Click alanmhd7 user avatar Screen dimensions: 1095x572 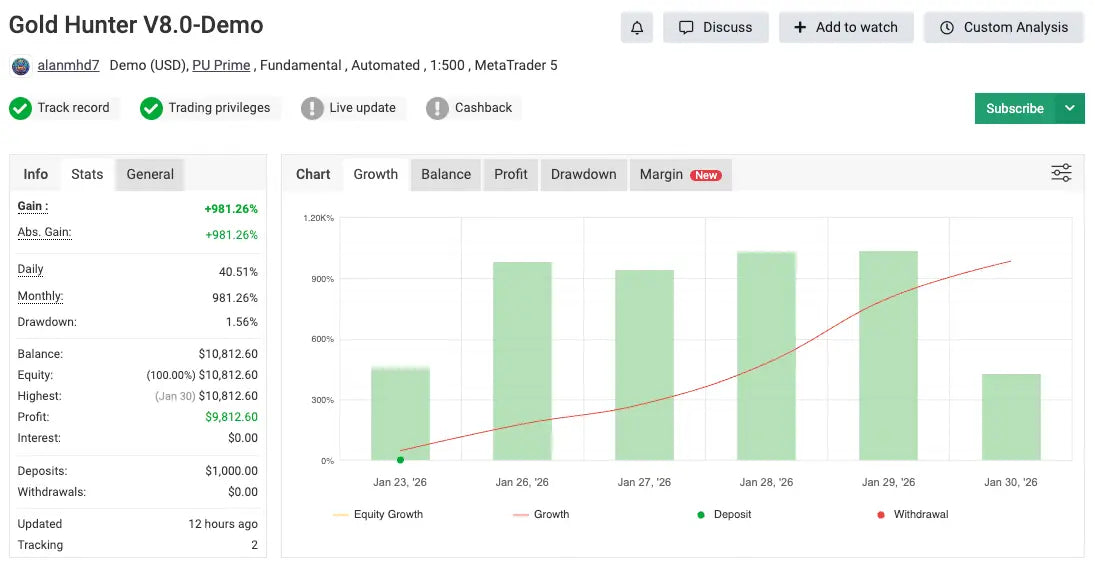(20, 66)
